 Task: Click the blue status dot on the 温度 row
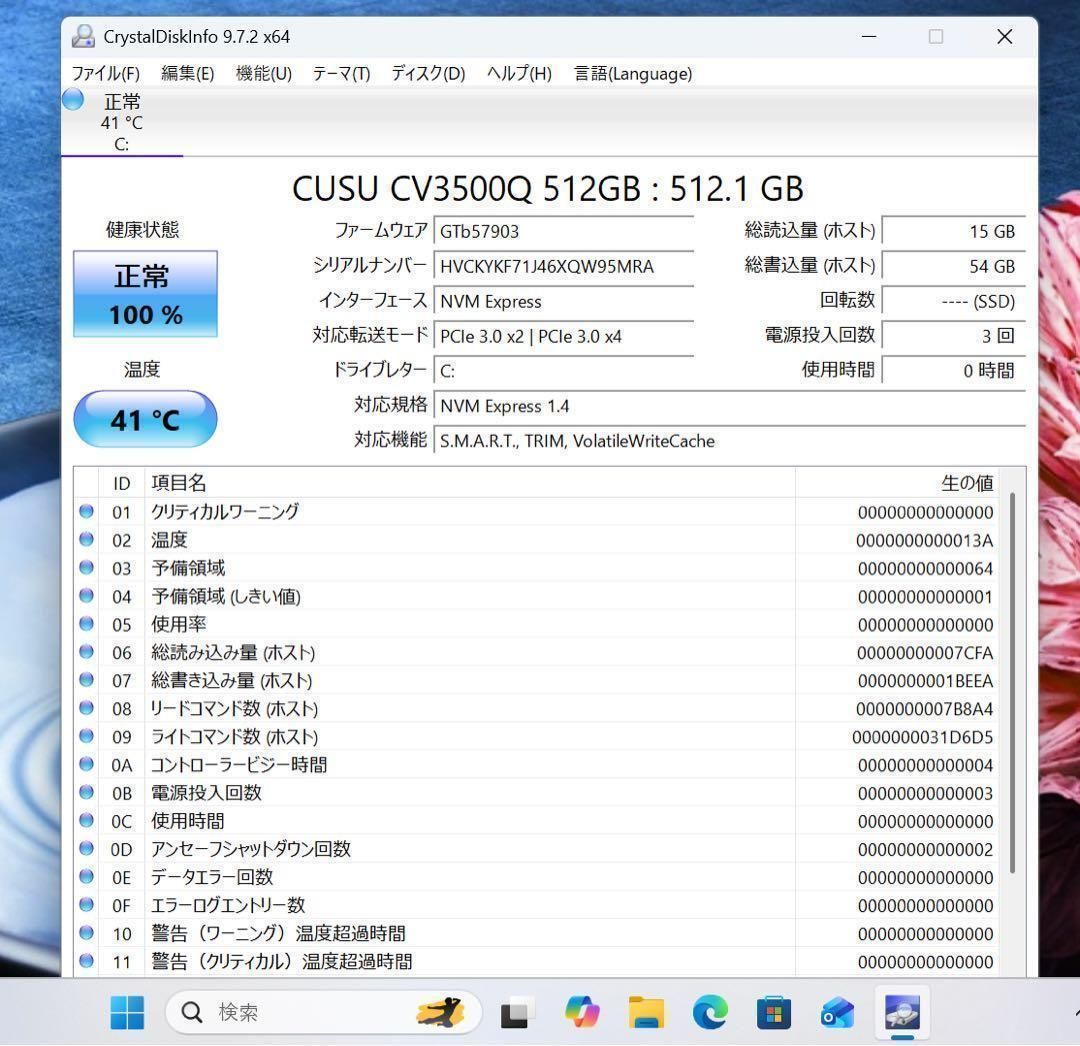point(87,540)
